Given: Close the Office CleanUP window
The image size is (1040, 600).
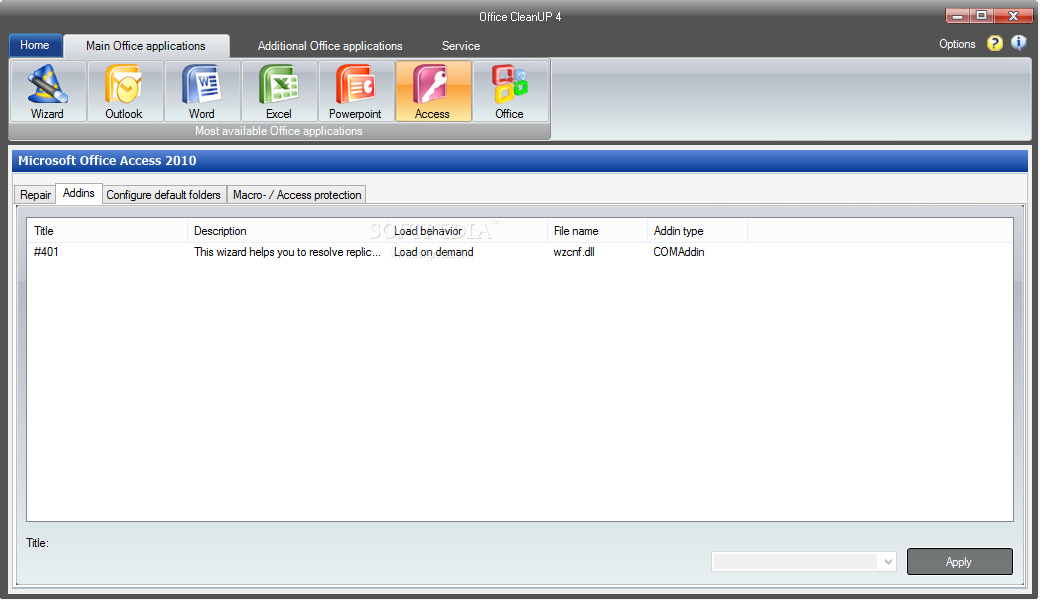Looking at the screenshot, I should tap(1013, 15).
